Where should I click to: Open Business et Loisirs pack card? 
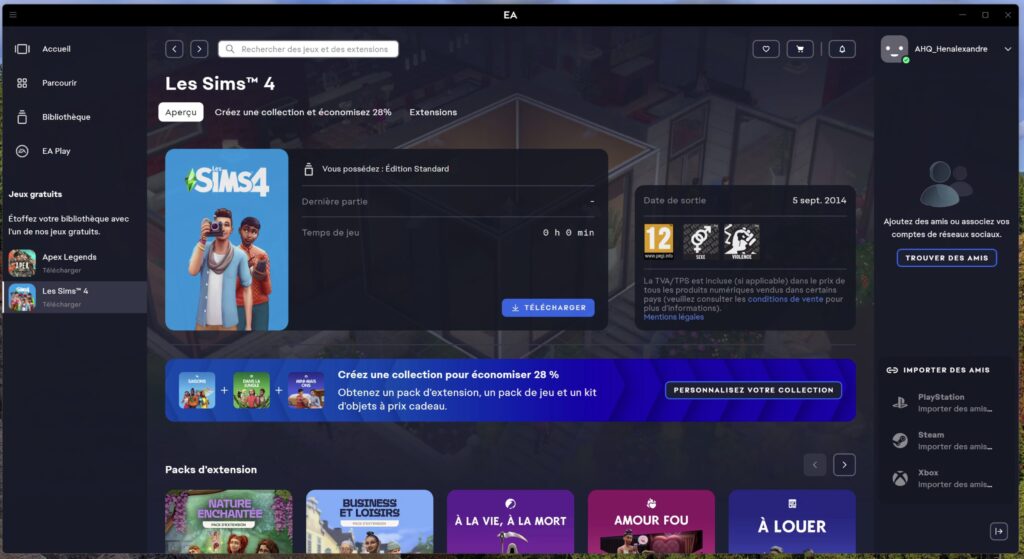click(x=370, y=522)
